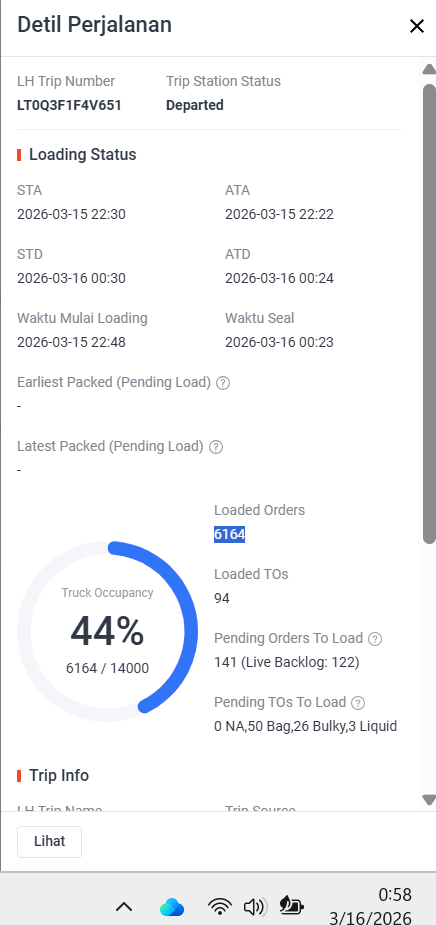Screen dimensions: 436x925
Task: Click the Lihat button
Action: pos(50,841)
